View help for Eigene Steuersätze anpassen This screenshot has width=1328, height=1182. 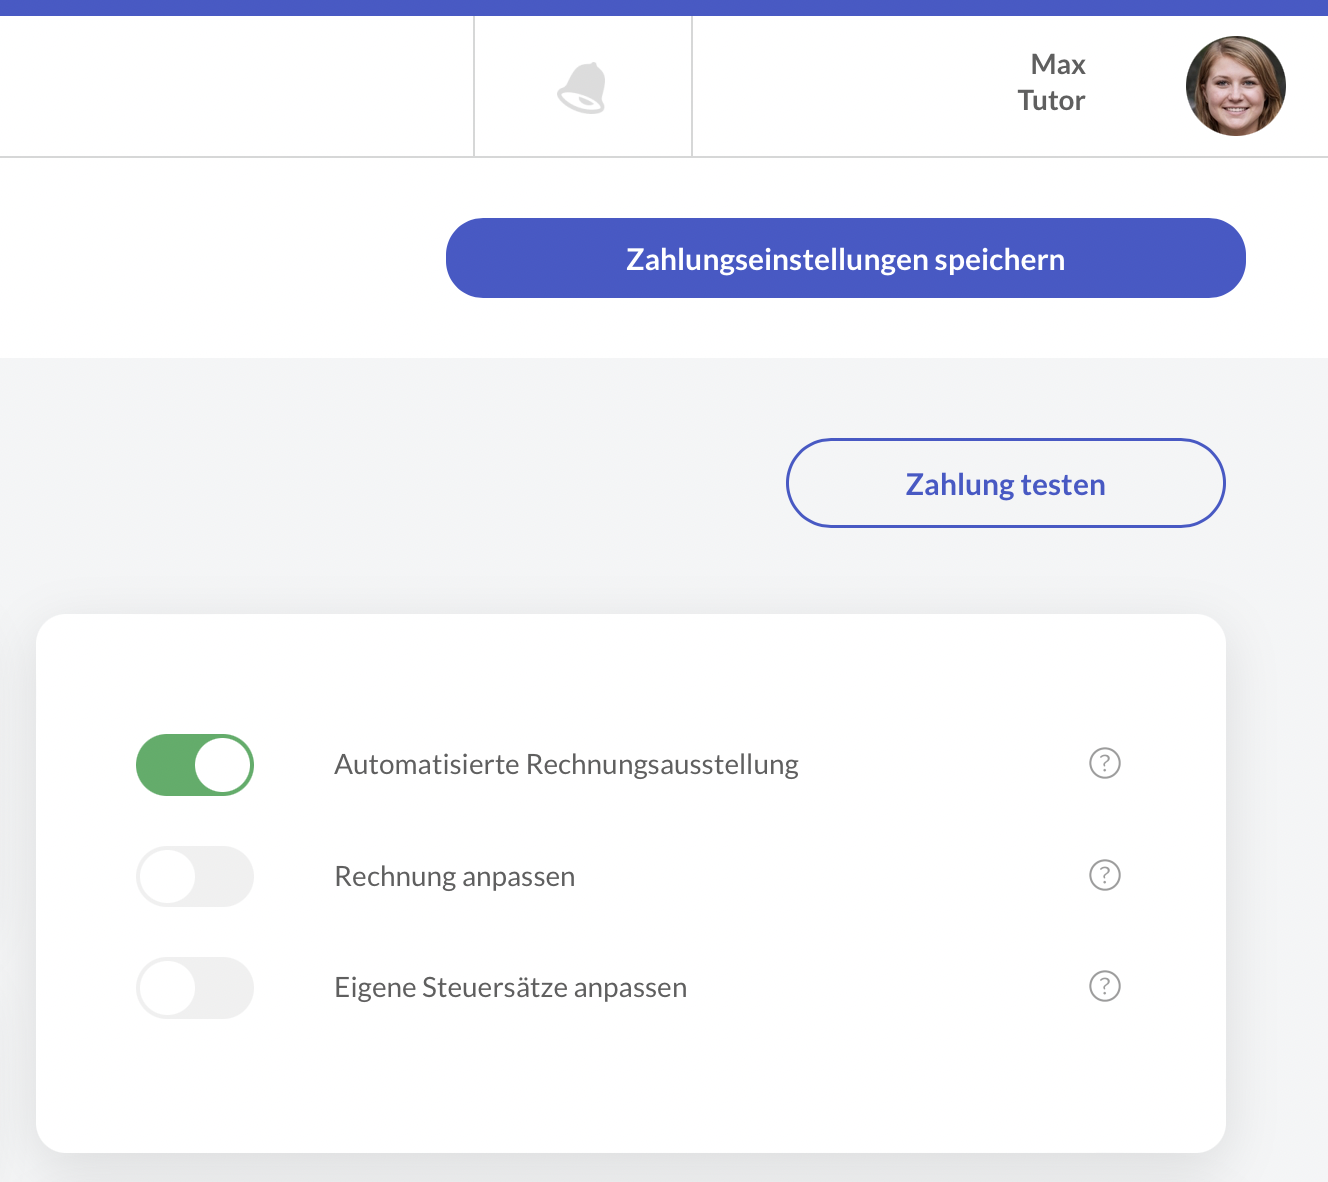click(x=1104, y=987)
